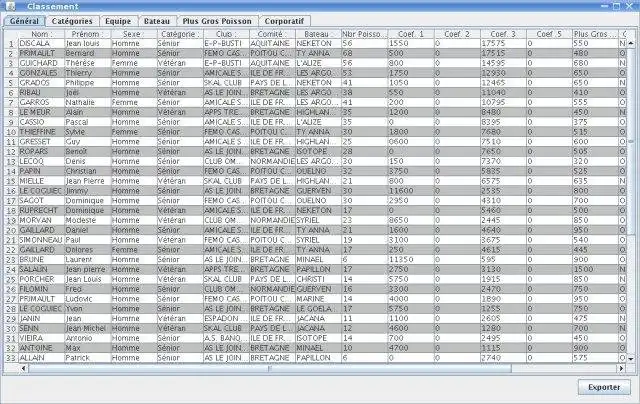Select the VIEIRA name cell
This screenshot has height=404, width=640.
tap(41, 338)
